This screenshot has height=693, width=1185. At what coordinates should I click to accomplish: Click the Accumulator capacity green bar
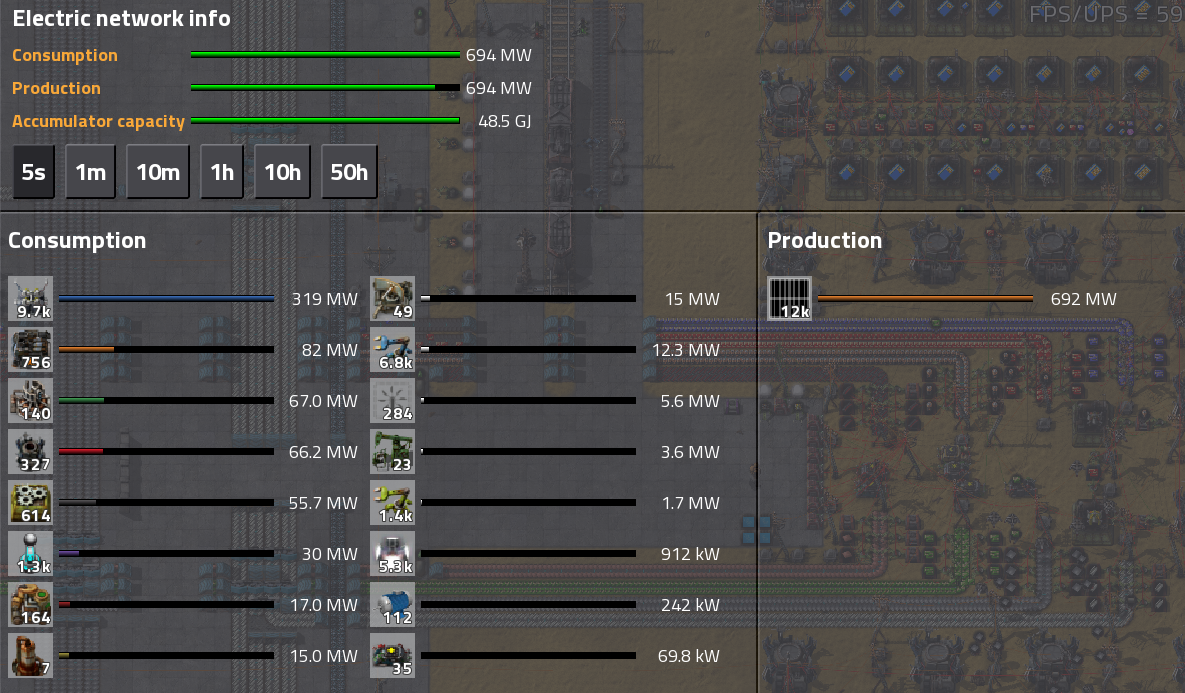(x=326, y=120)
